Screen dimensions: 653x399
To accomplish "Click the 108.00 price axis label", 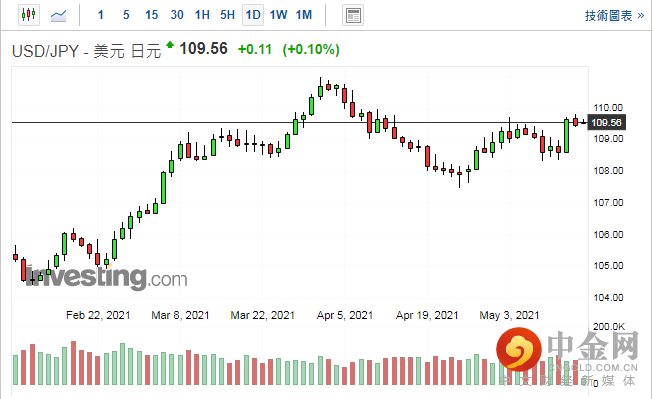I will pyautogui.click(x=608, y=170).
